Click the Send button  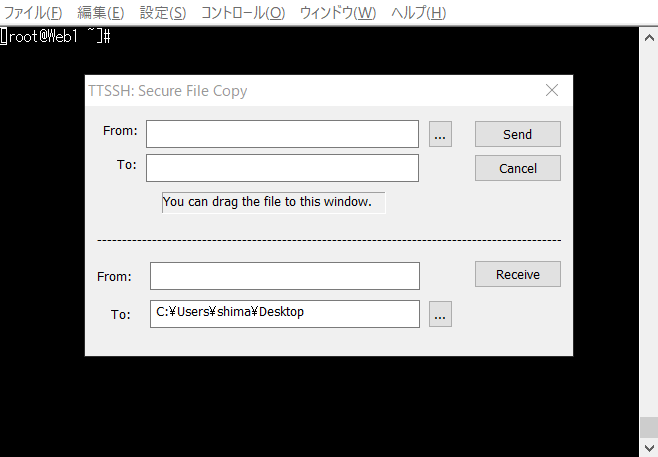click(517, 134)
